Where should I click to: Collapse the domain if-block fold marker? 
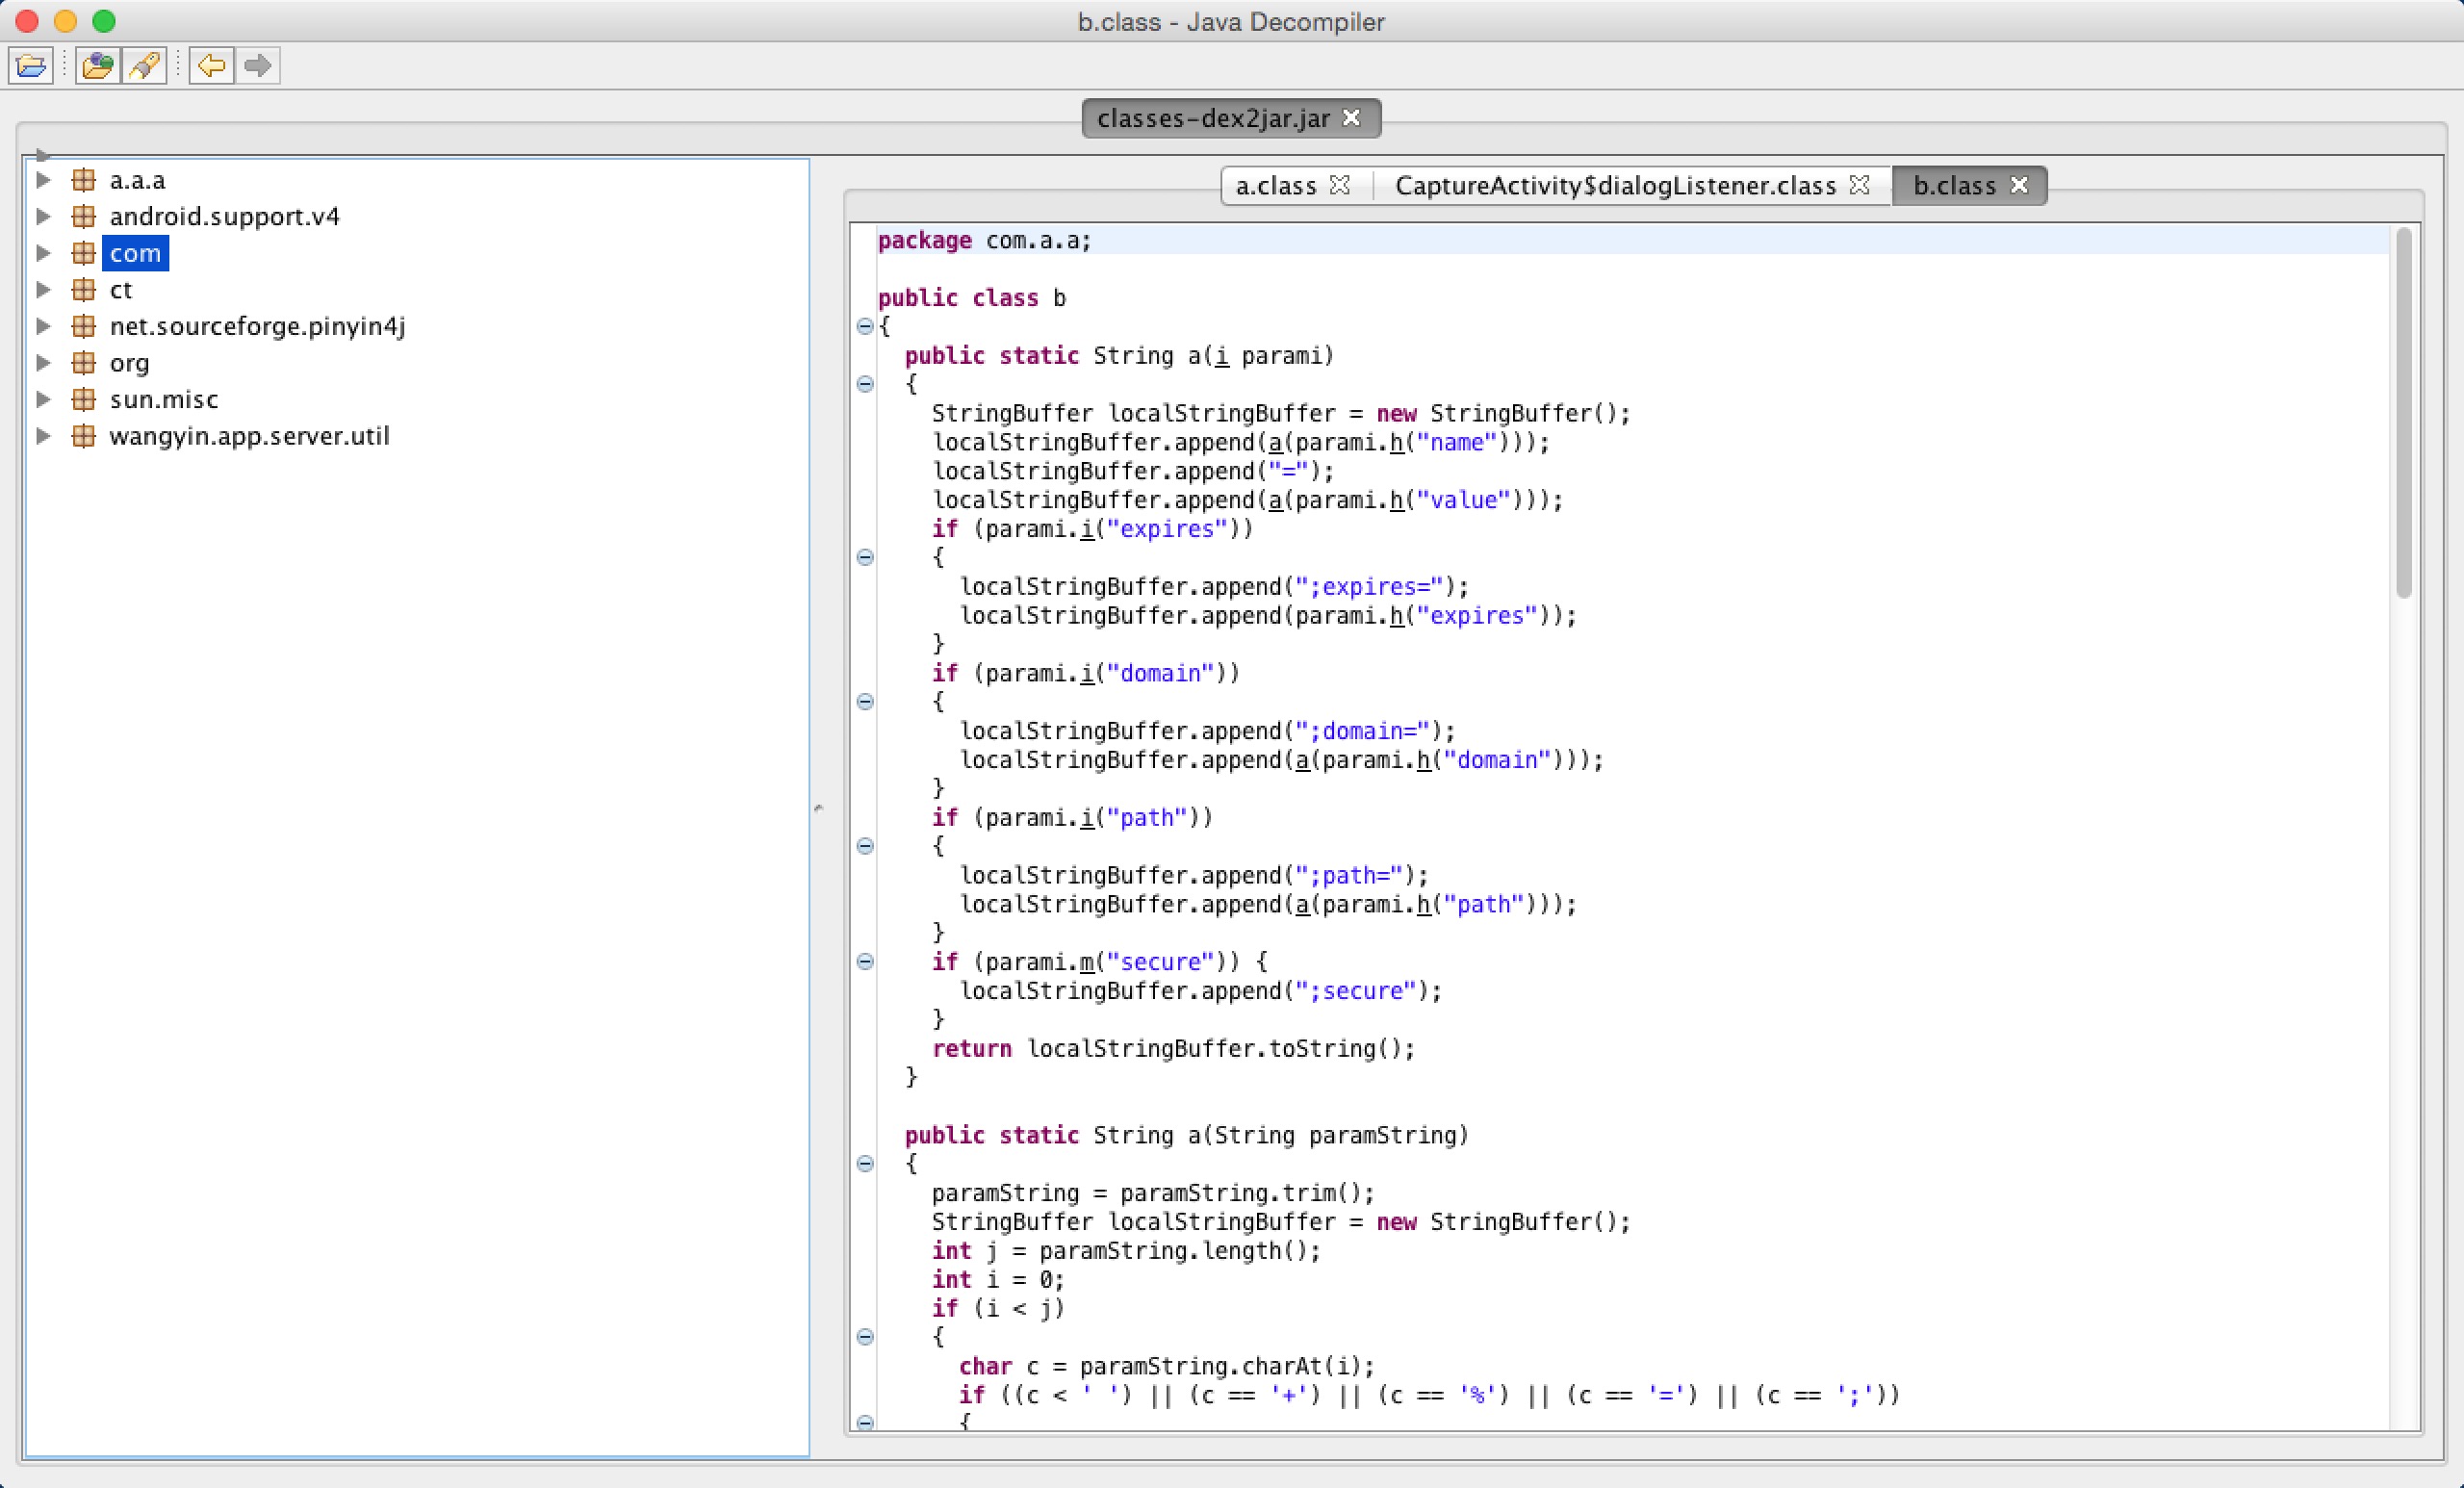pos(865,701)
